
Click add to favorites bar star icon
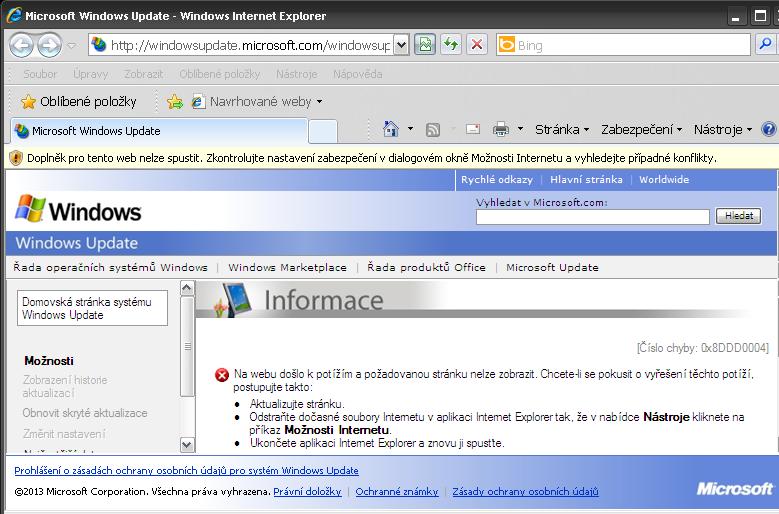[175, 102]
